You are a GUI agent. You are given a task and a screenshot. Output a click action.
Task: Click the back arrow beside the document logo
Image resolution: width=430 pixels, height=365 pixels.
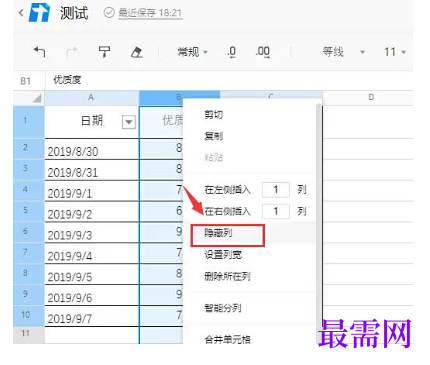(21, 13)
